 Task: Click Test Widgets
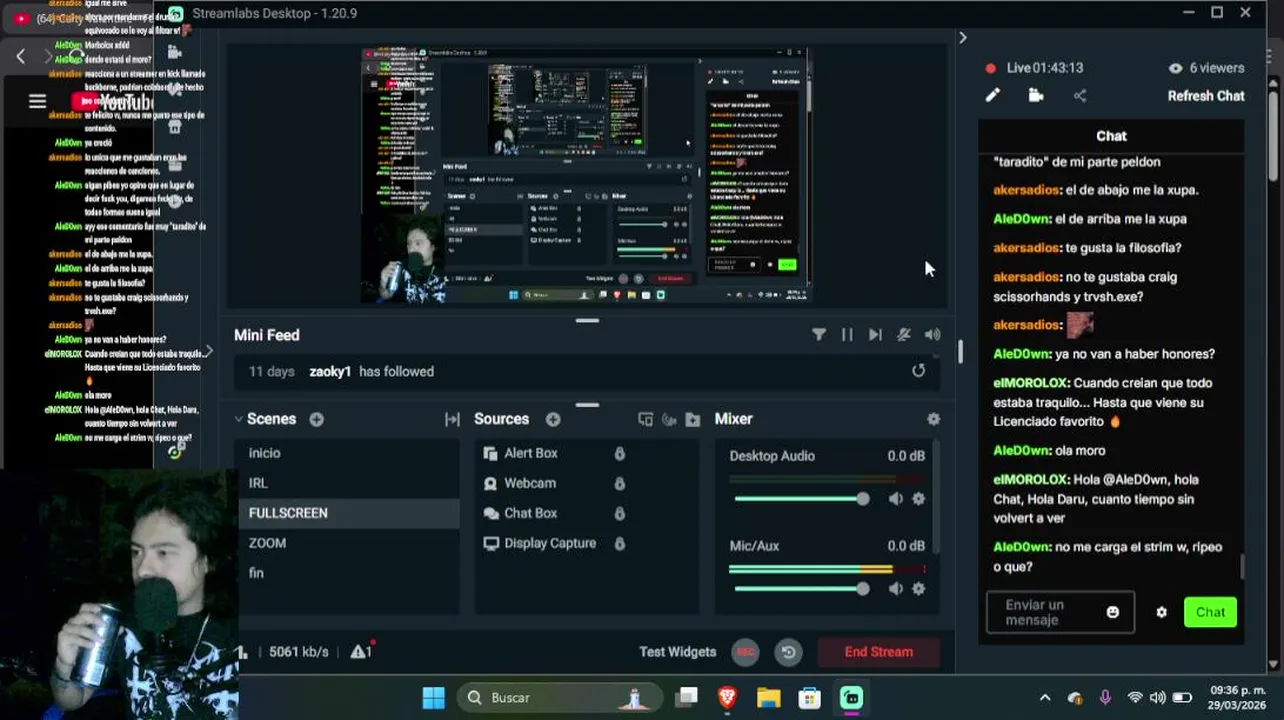tap(678, 652)
